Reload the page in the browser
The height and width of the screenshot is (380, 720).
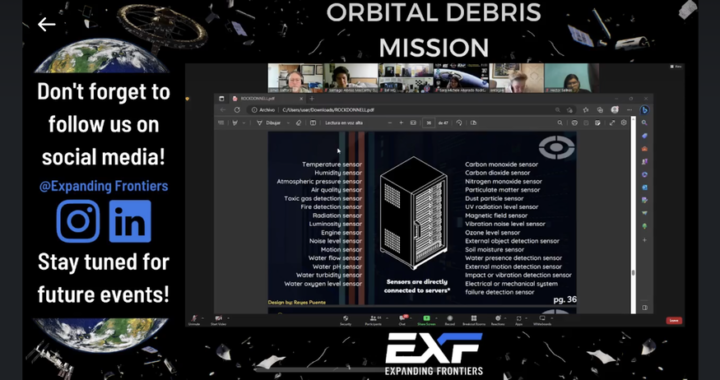237,110
